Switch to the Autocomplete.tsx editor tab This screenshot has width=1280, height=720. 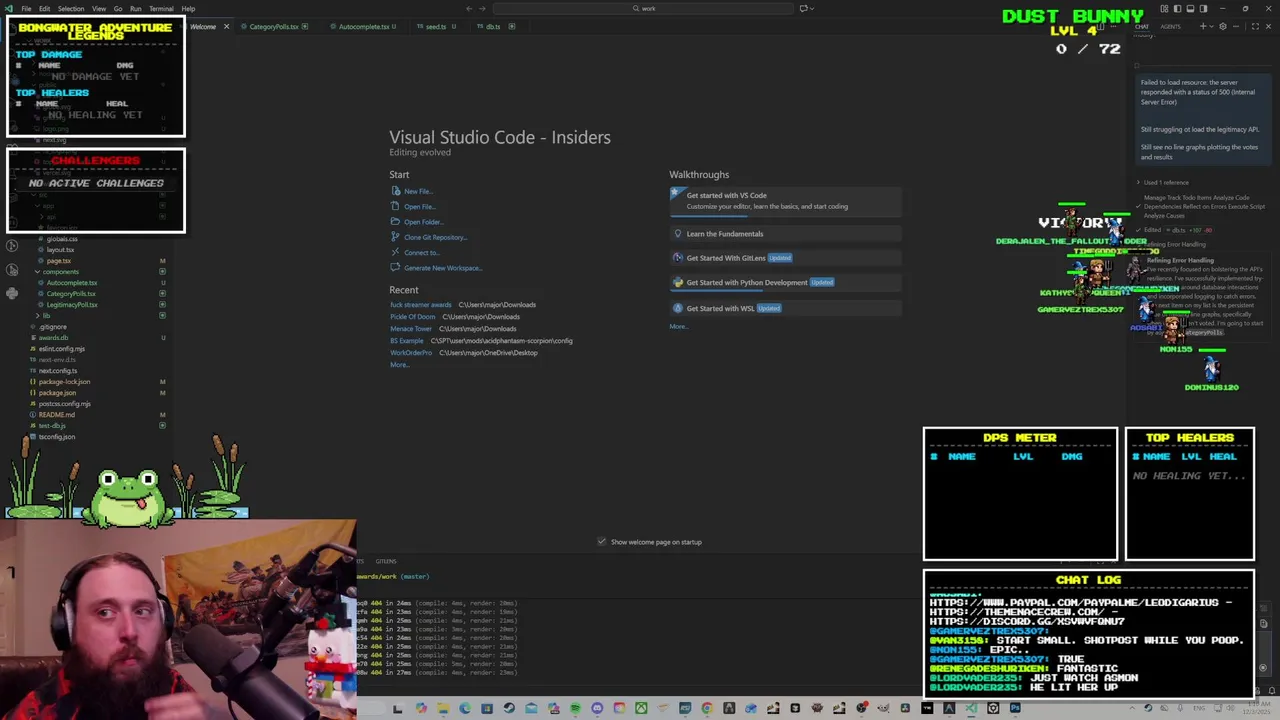point(364,27)
